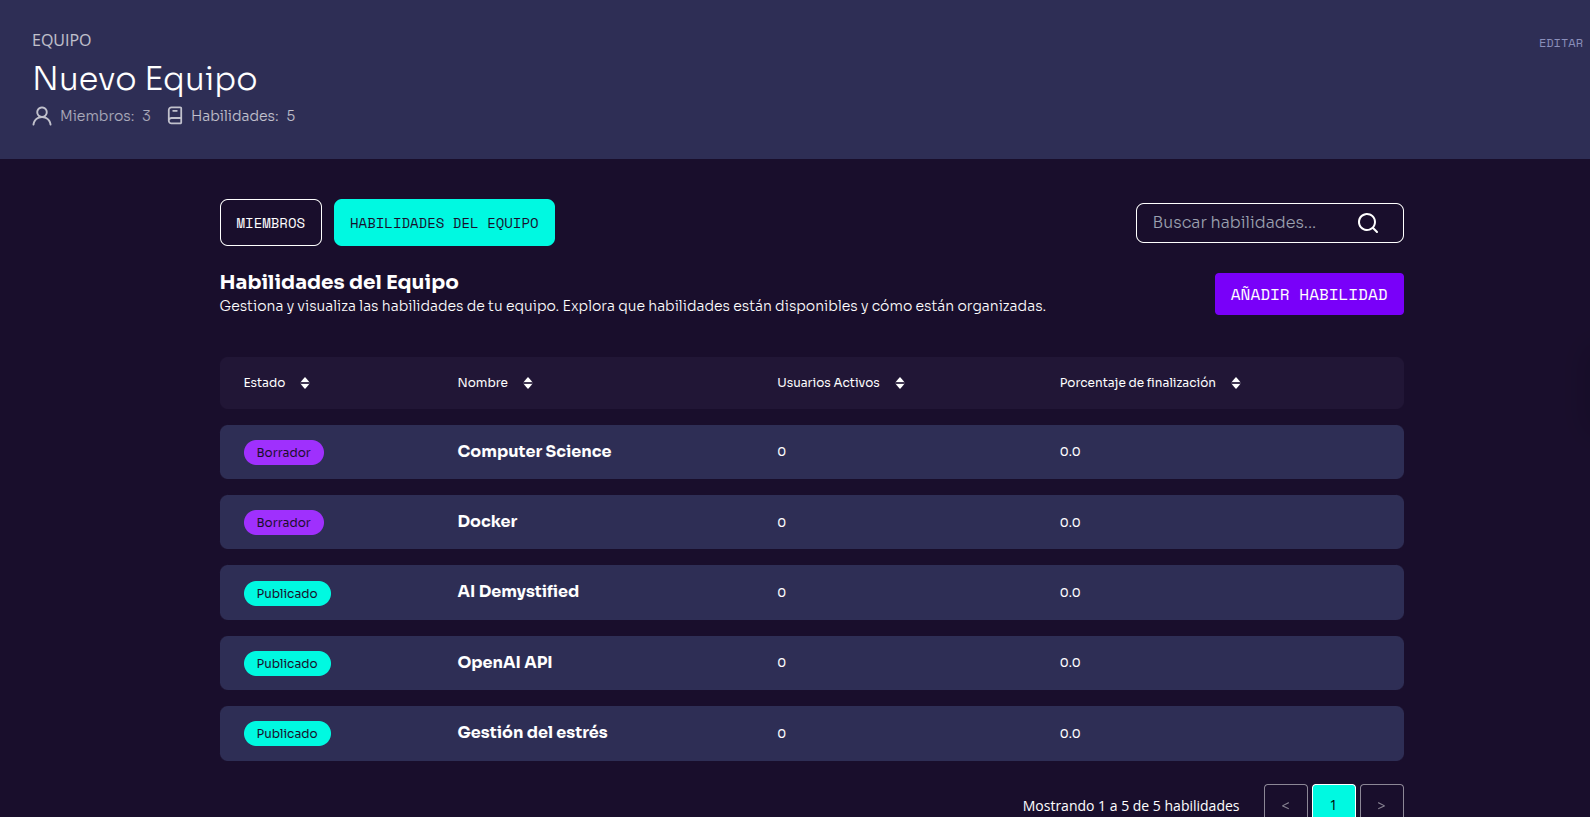The width and height of the screenshot is (1590, 817).
Task: Select page 1 in pagination
Action: pyautogui.click(x=1333, y=803)
